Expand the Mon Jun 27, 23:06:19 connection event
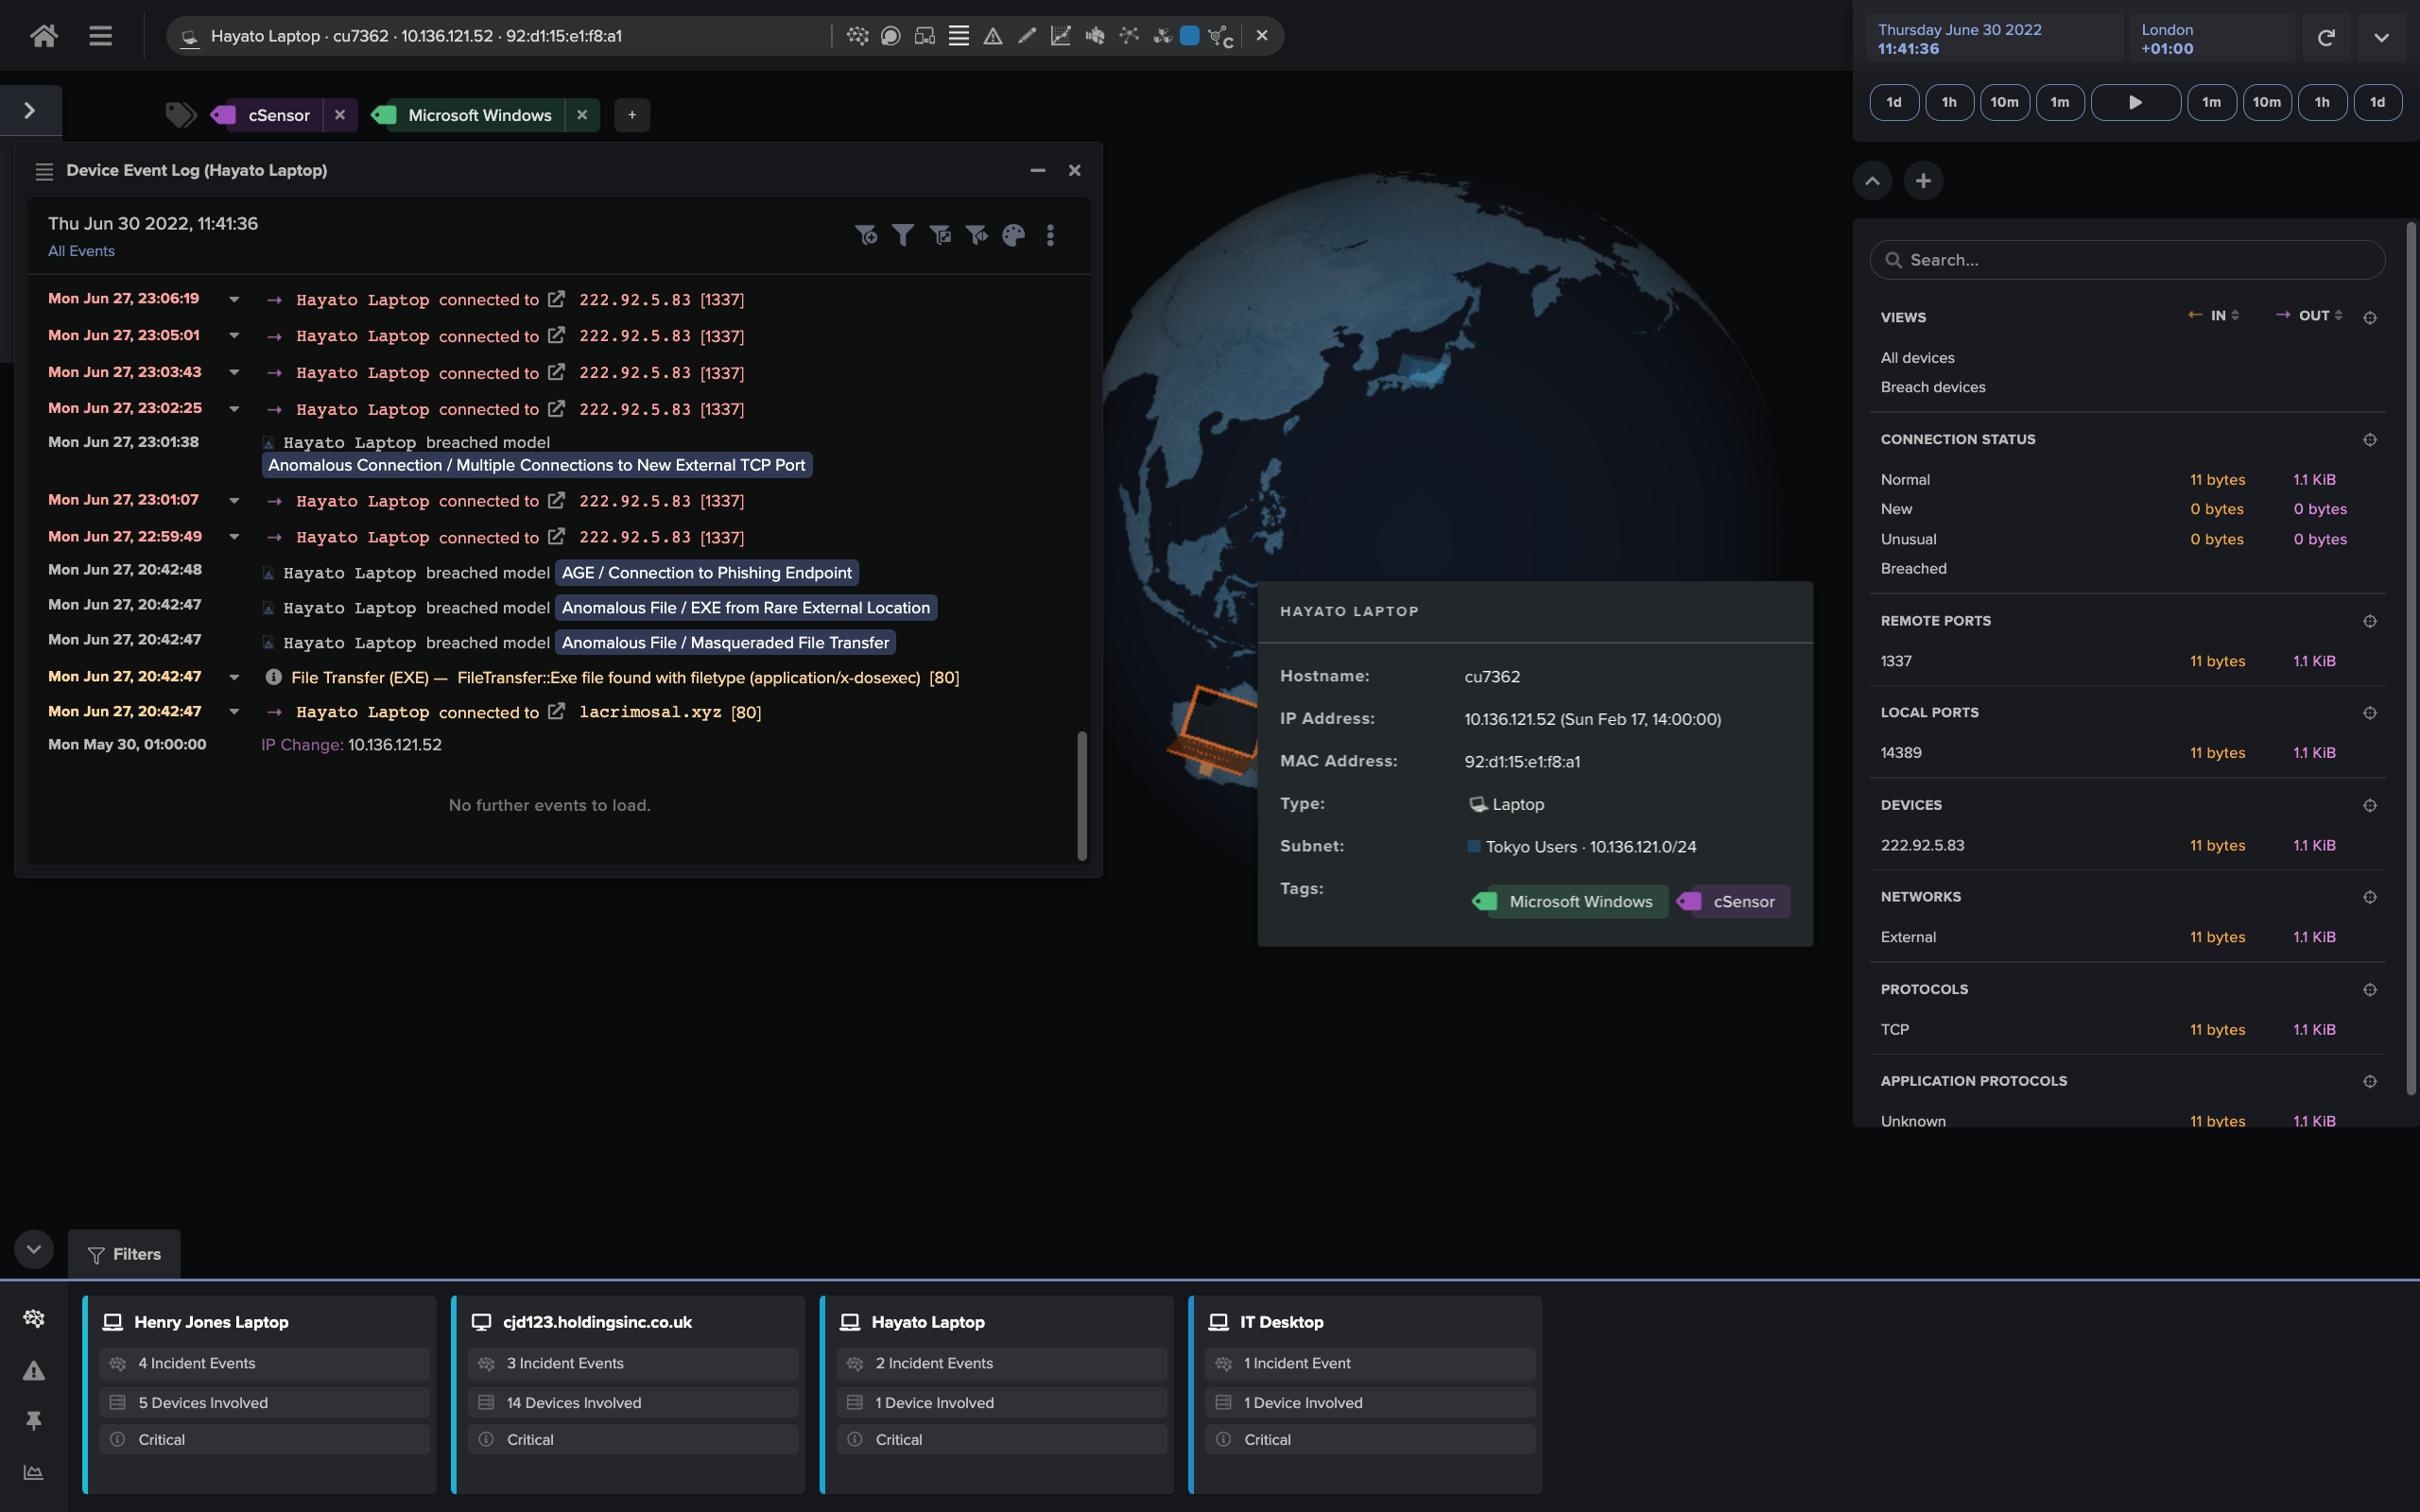Viewport: 2420px width, 1512px height. click(235, 299)
